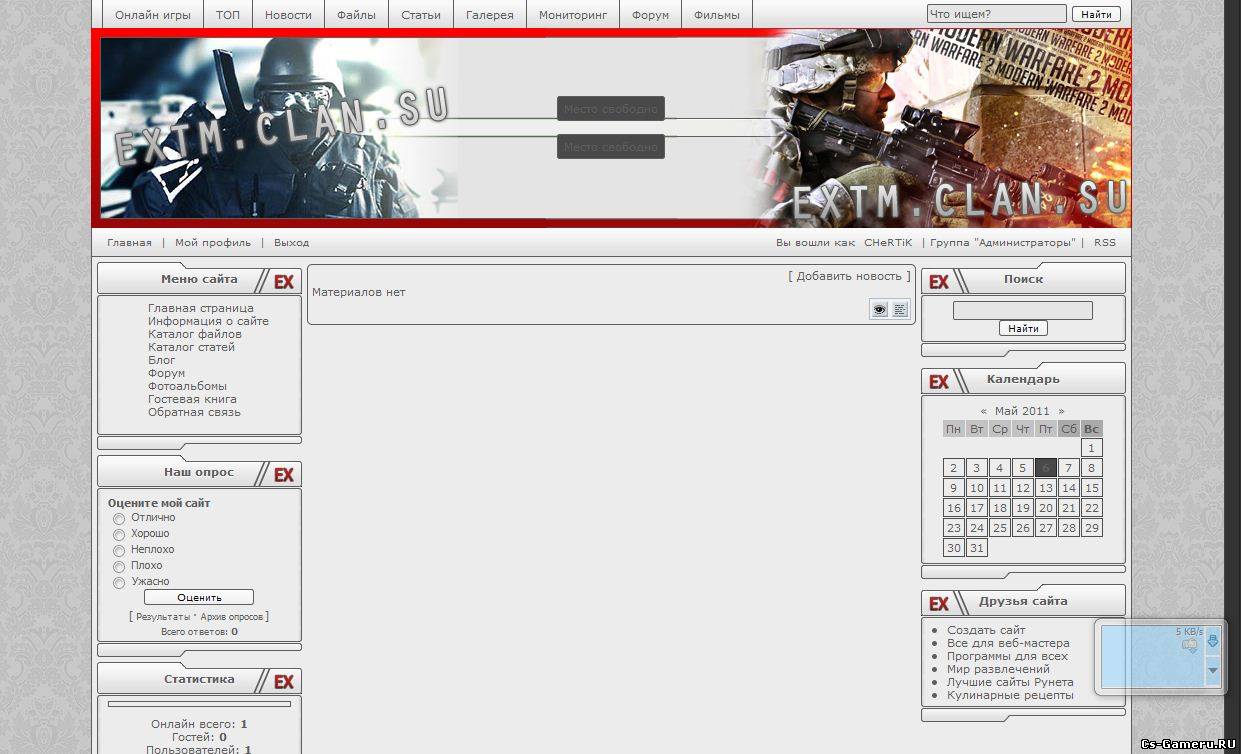Viewport: 1241px width, 754px height.
Task: Select day 31 in the calendar
Action: [x=977, y=548]
